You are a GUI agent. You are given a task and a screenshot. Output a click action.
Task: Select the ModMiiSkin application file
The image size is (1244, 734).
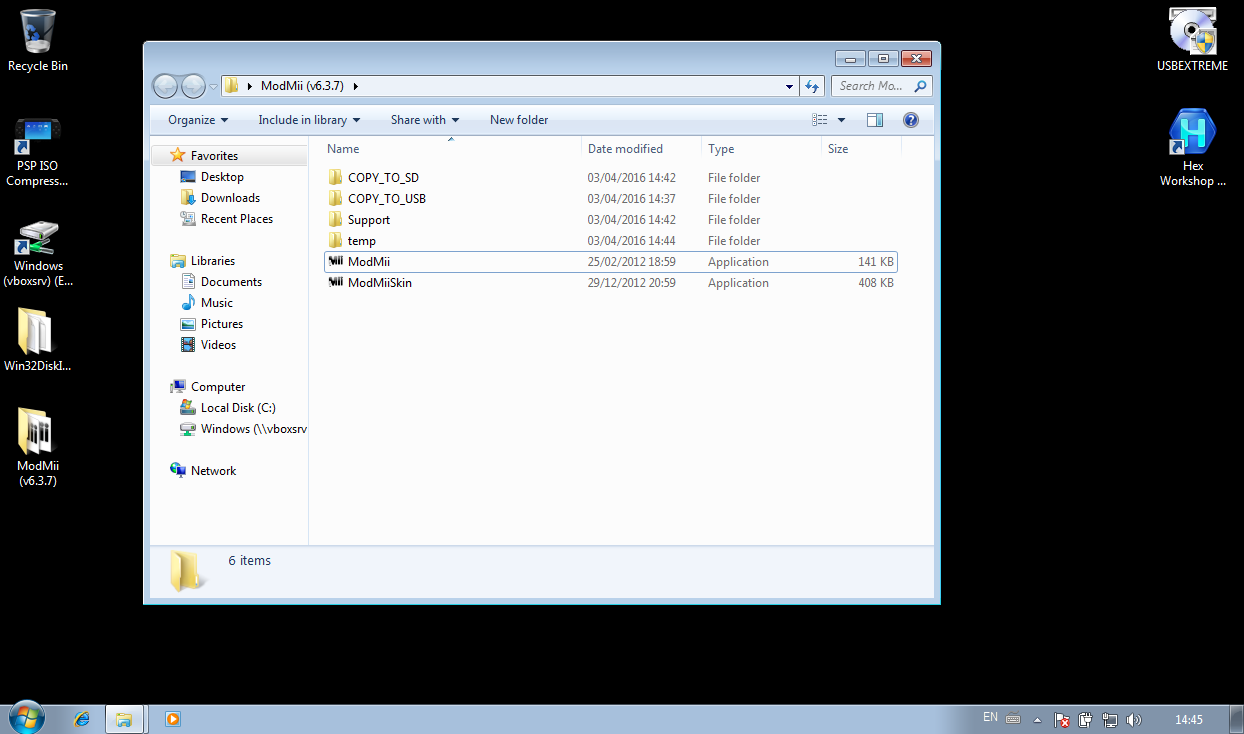pyautogui.click(x=379, y=283)
